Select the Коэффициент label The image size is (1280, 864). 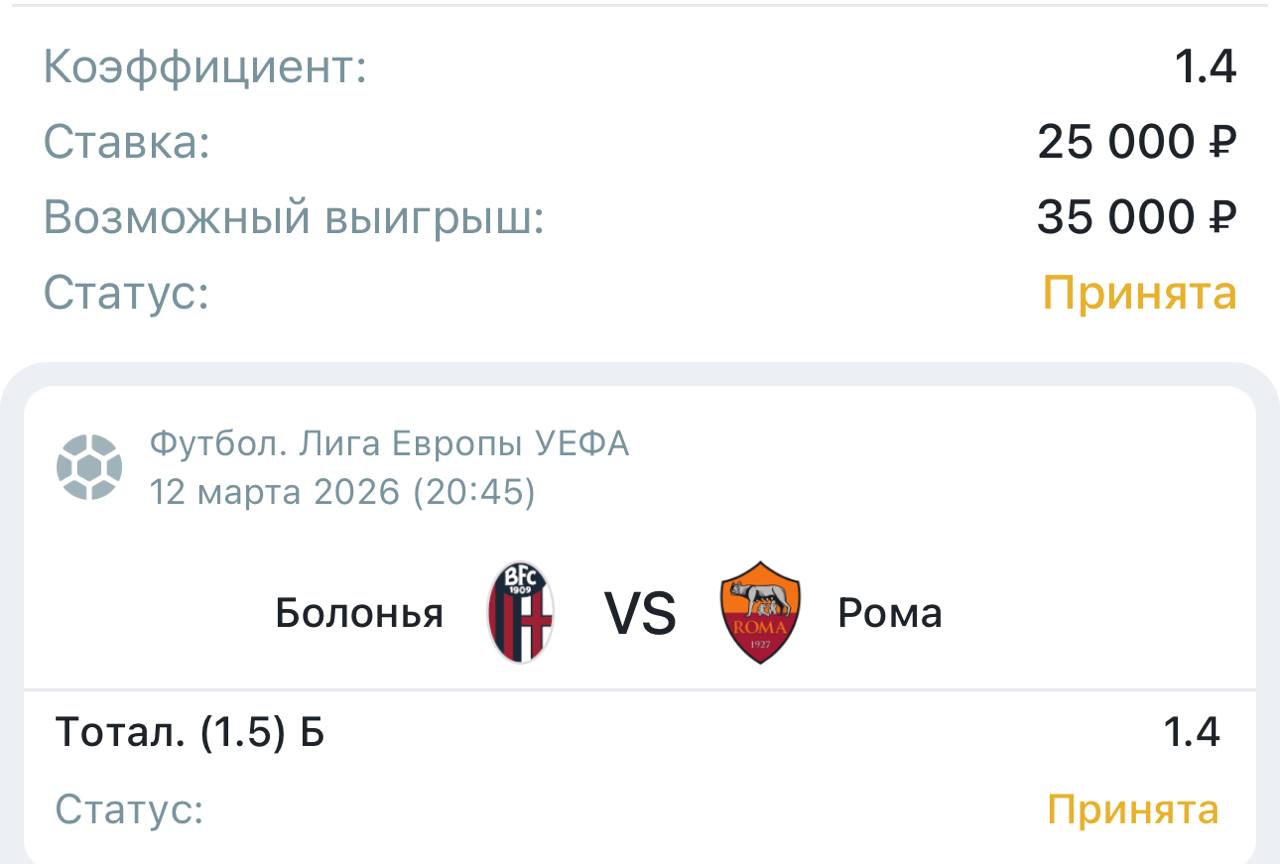[205, 67]
